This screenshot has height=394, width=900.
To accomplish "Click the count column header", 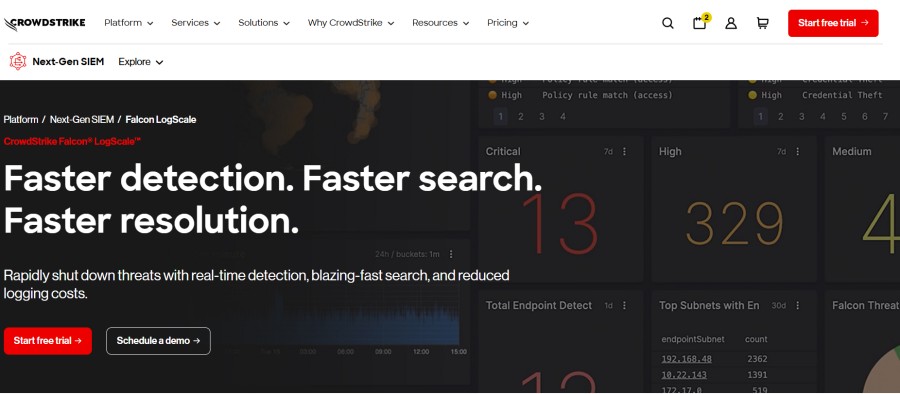I will coord(756,339).
